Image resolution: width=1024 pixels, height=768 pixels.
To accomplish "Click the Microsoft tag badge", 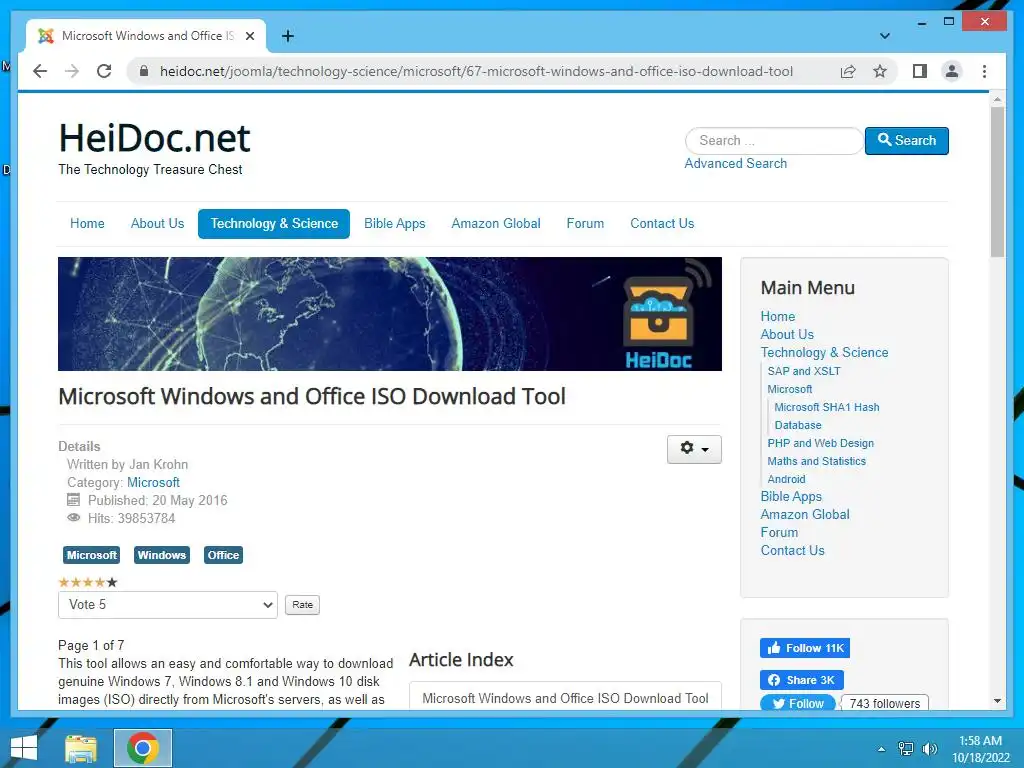I will pos(91,555).
